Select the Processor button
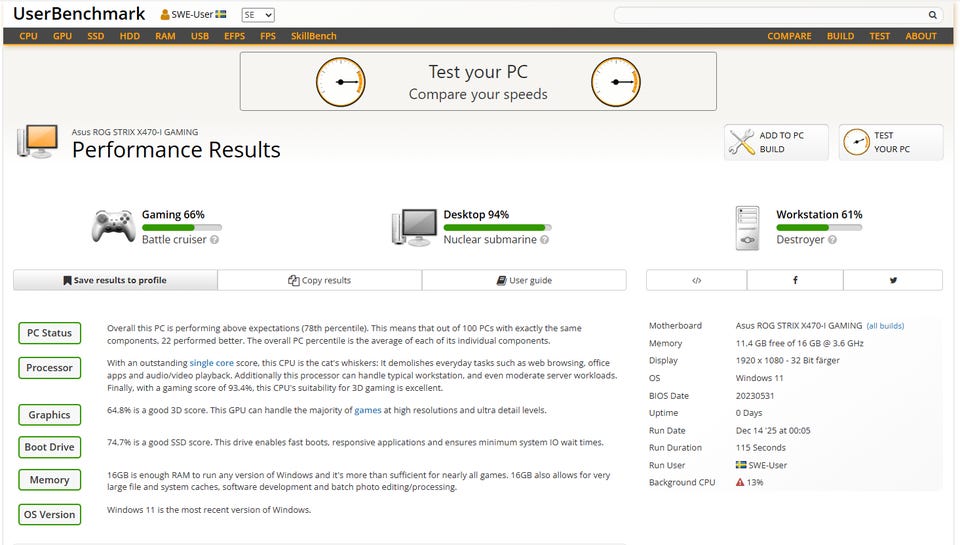Image resolution: width=960 pixels, height=545 pixels. 50,368
